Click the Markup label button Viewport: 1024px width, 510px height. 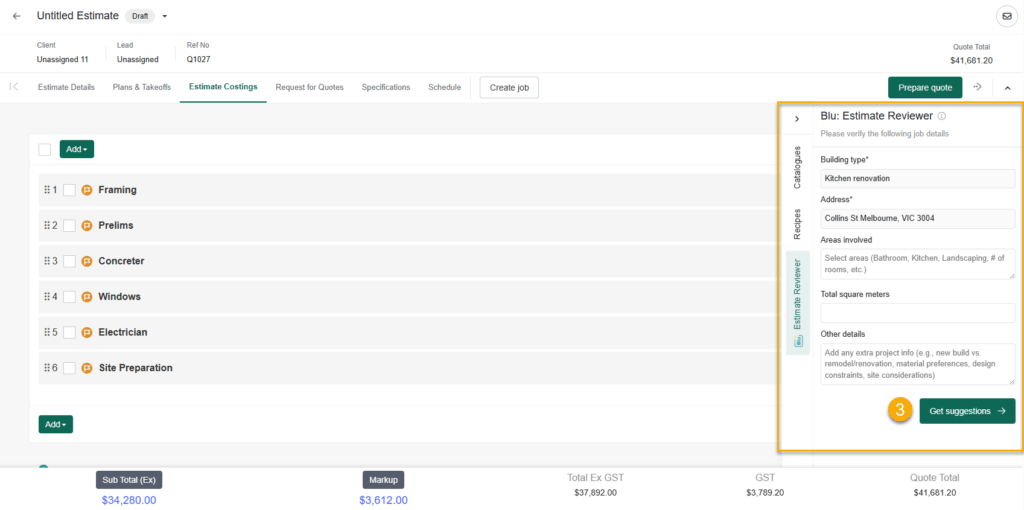[x=383, y=479]
